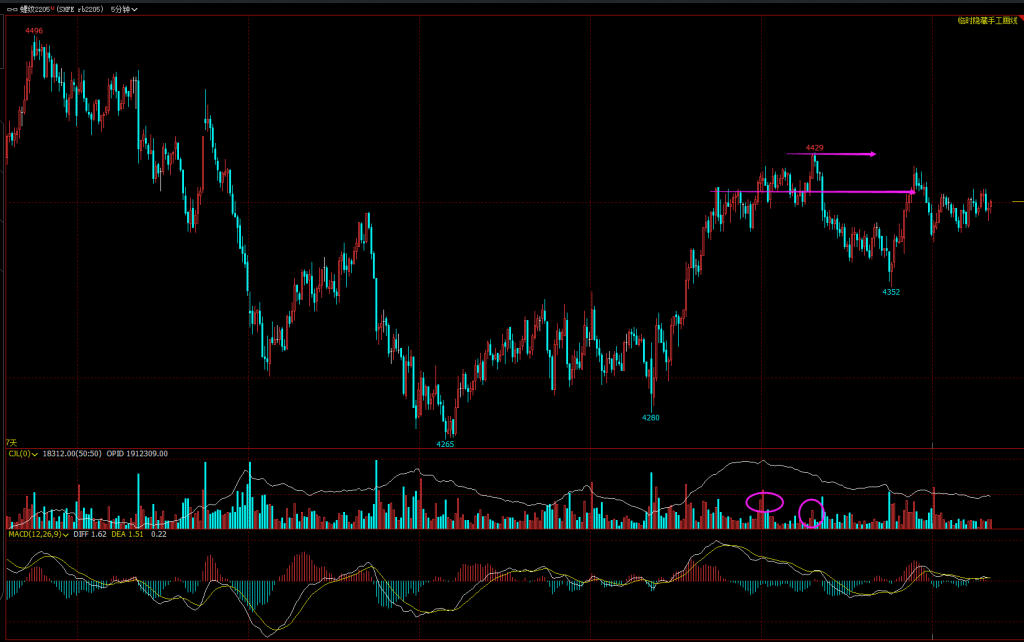Click the yellow price marker at right edge
This screenshot has height=642, width=1024.
(1017, 202)
